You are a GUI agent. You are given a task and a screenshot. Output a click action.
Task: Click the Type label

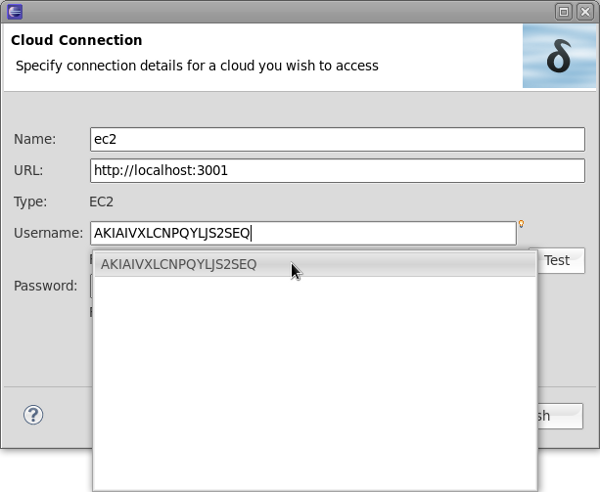click(x=31, y=202)
